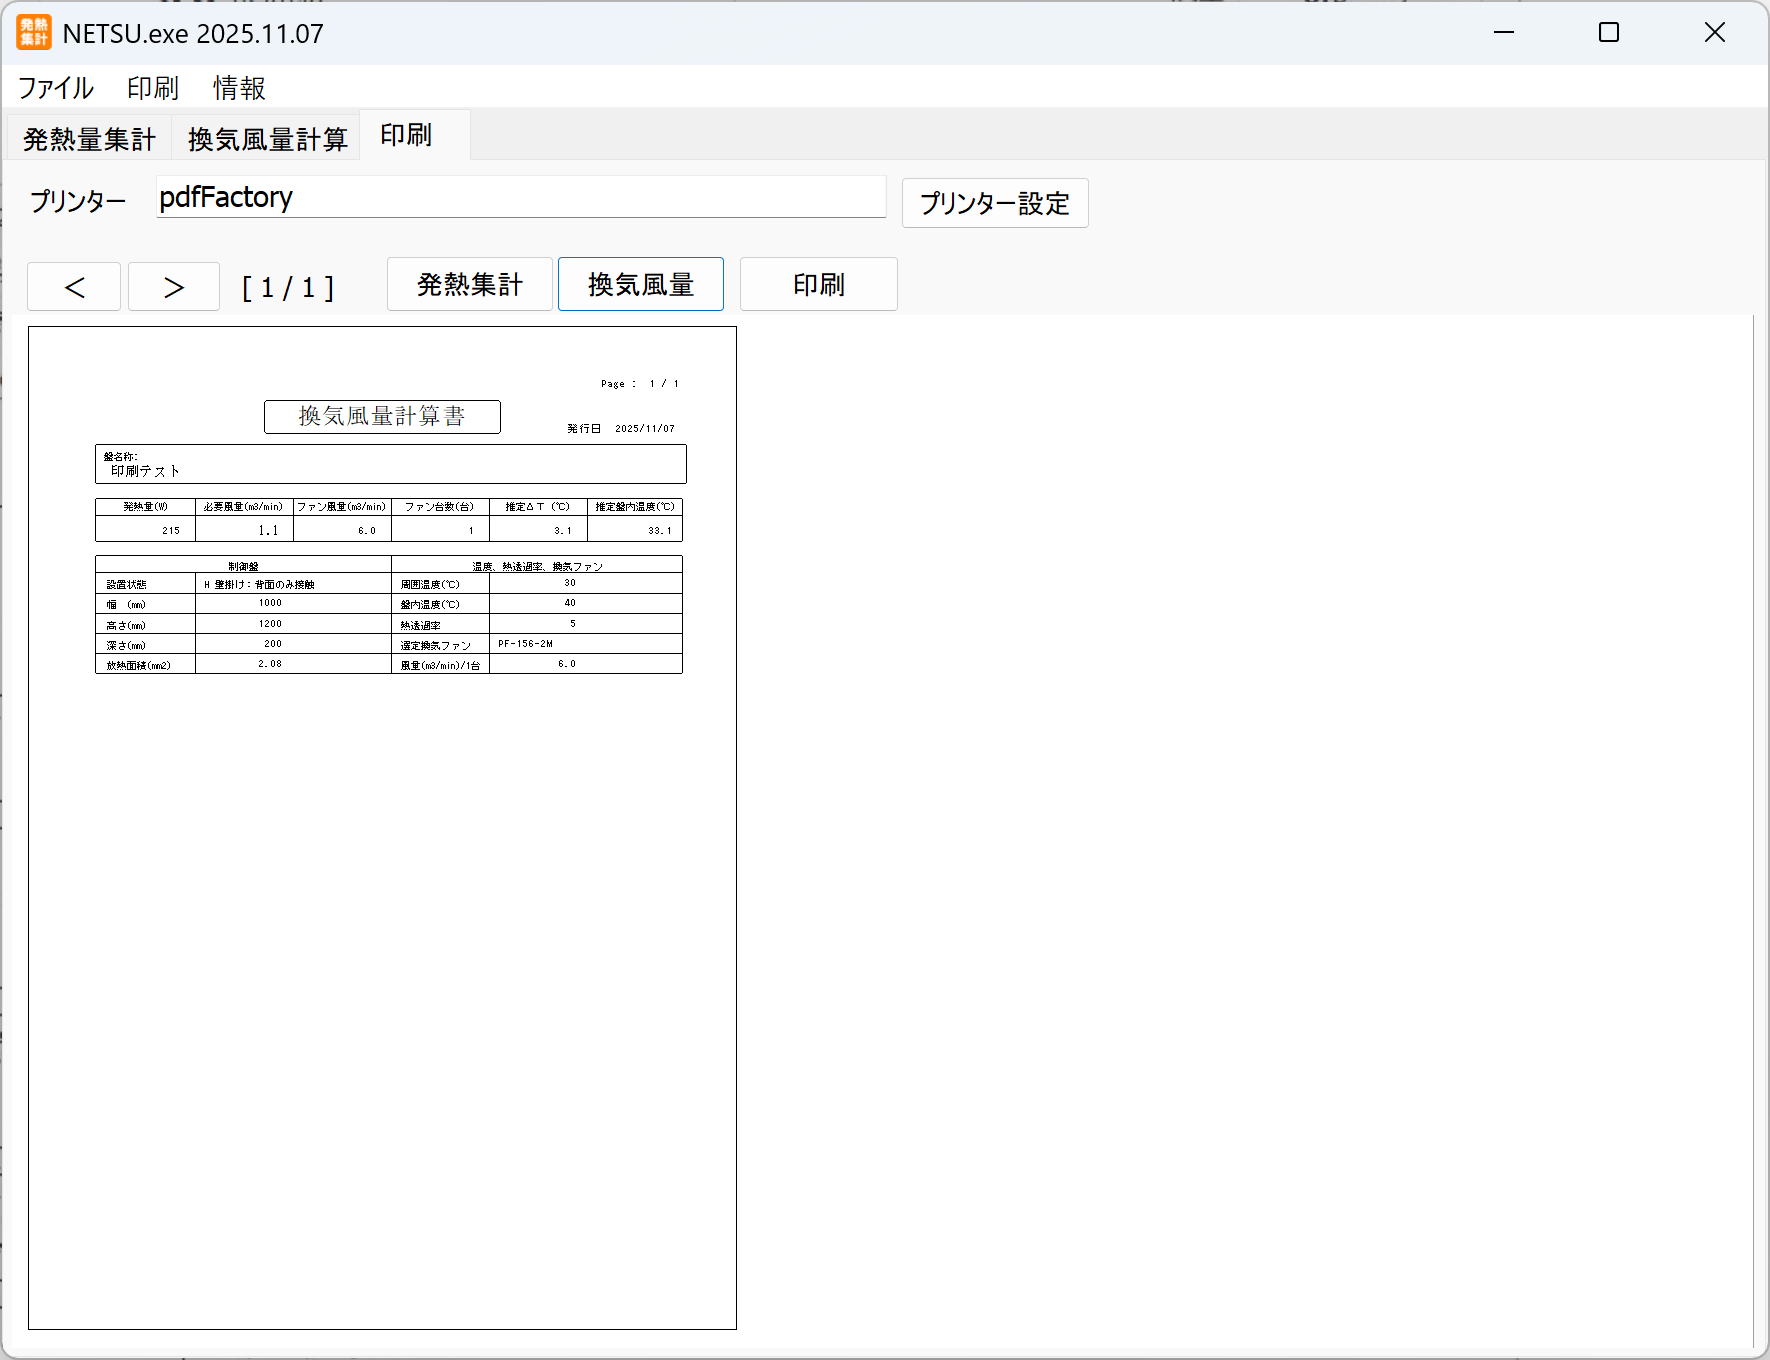Close the NETSU window
1770x1360 pixels.
click(1714, 33)
